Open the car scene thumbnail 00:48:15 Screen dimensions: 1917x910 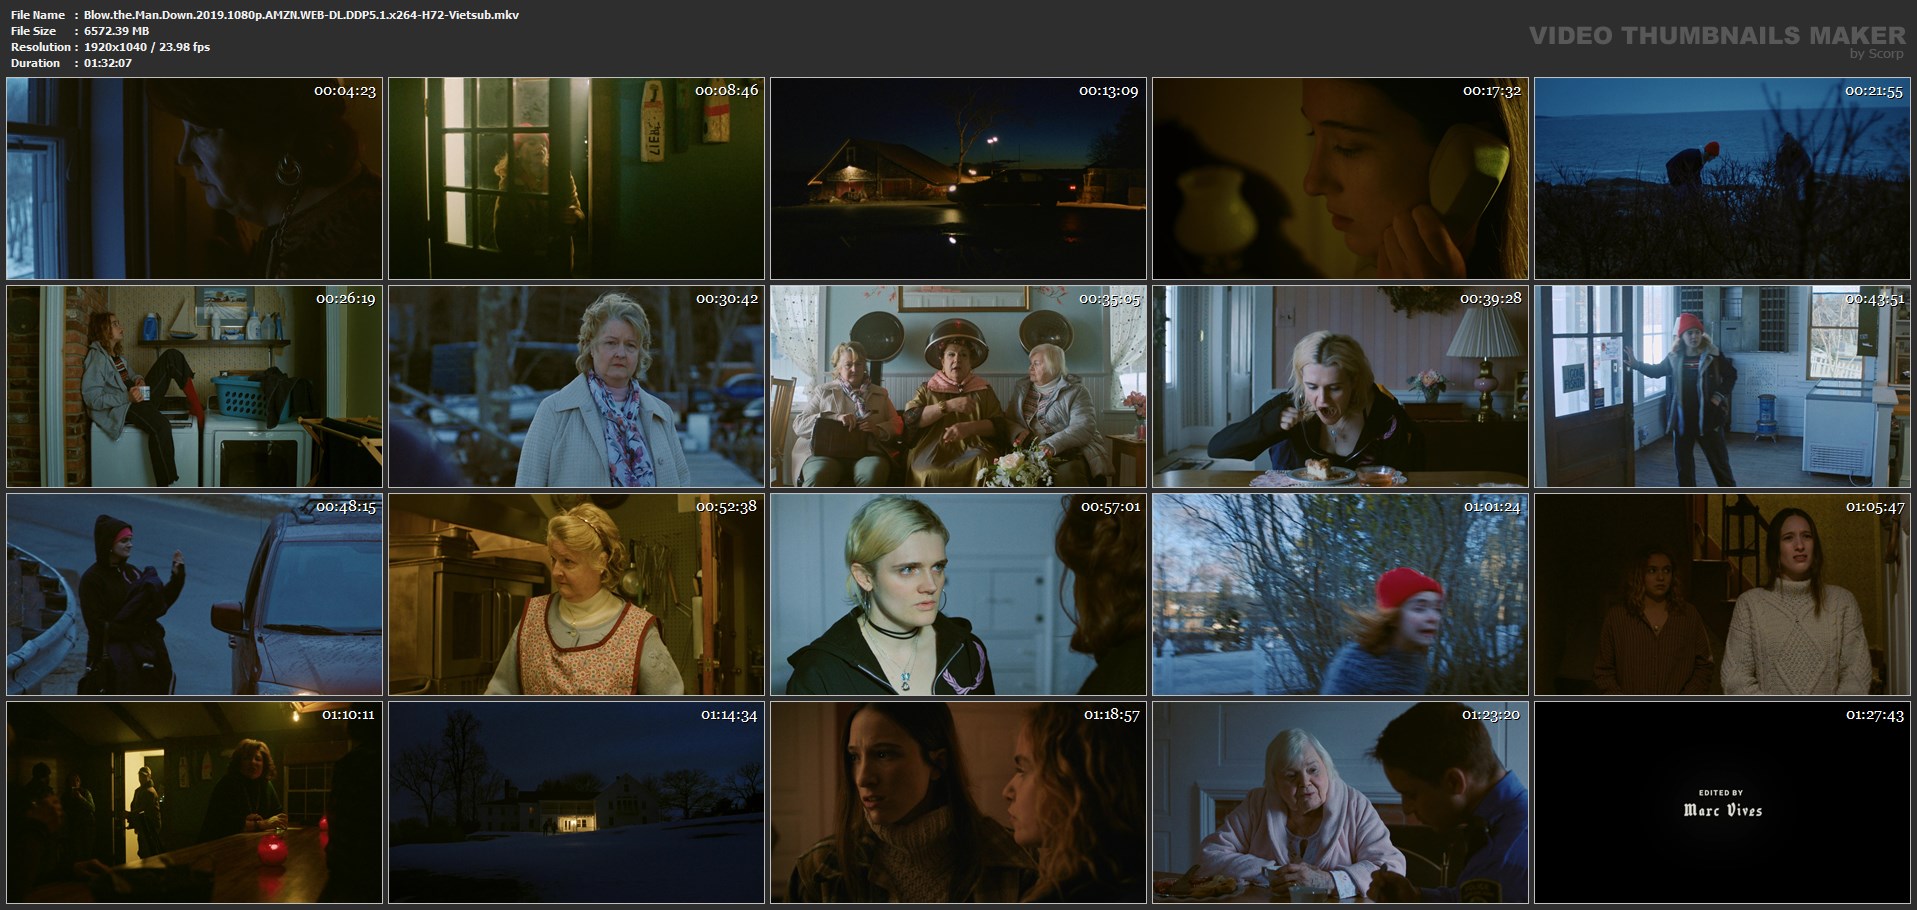pyautogui.click(x=194, y=595)
